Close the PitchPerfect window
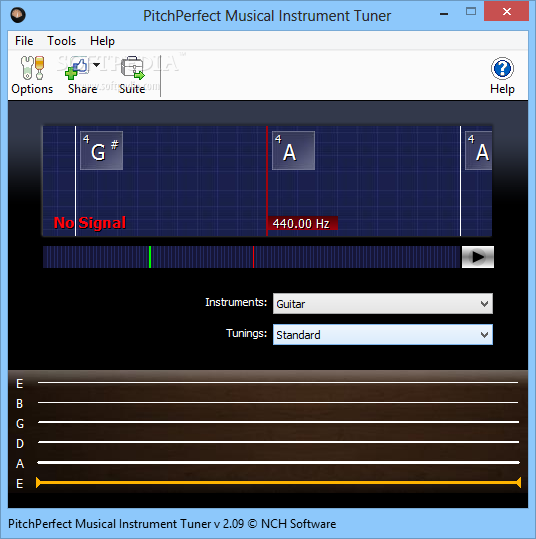Screen dimensions: 536x539 [506, 12]
